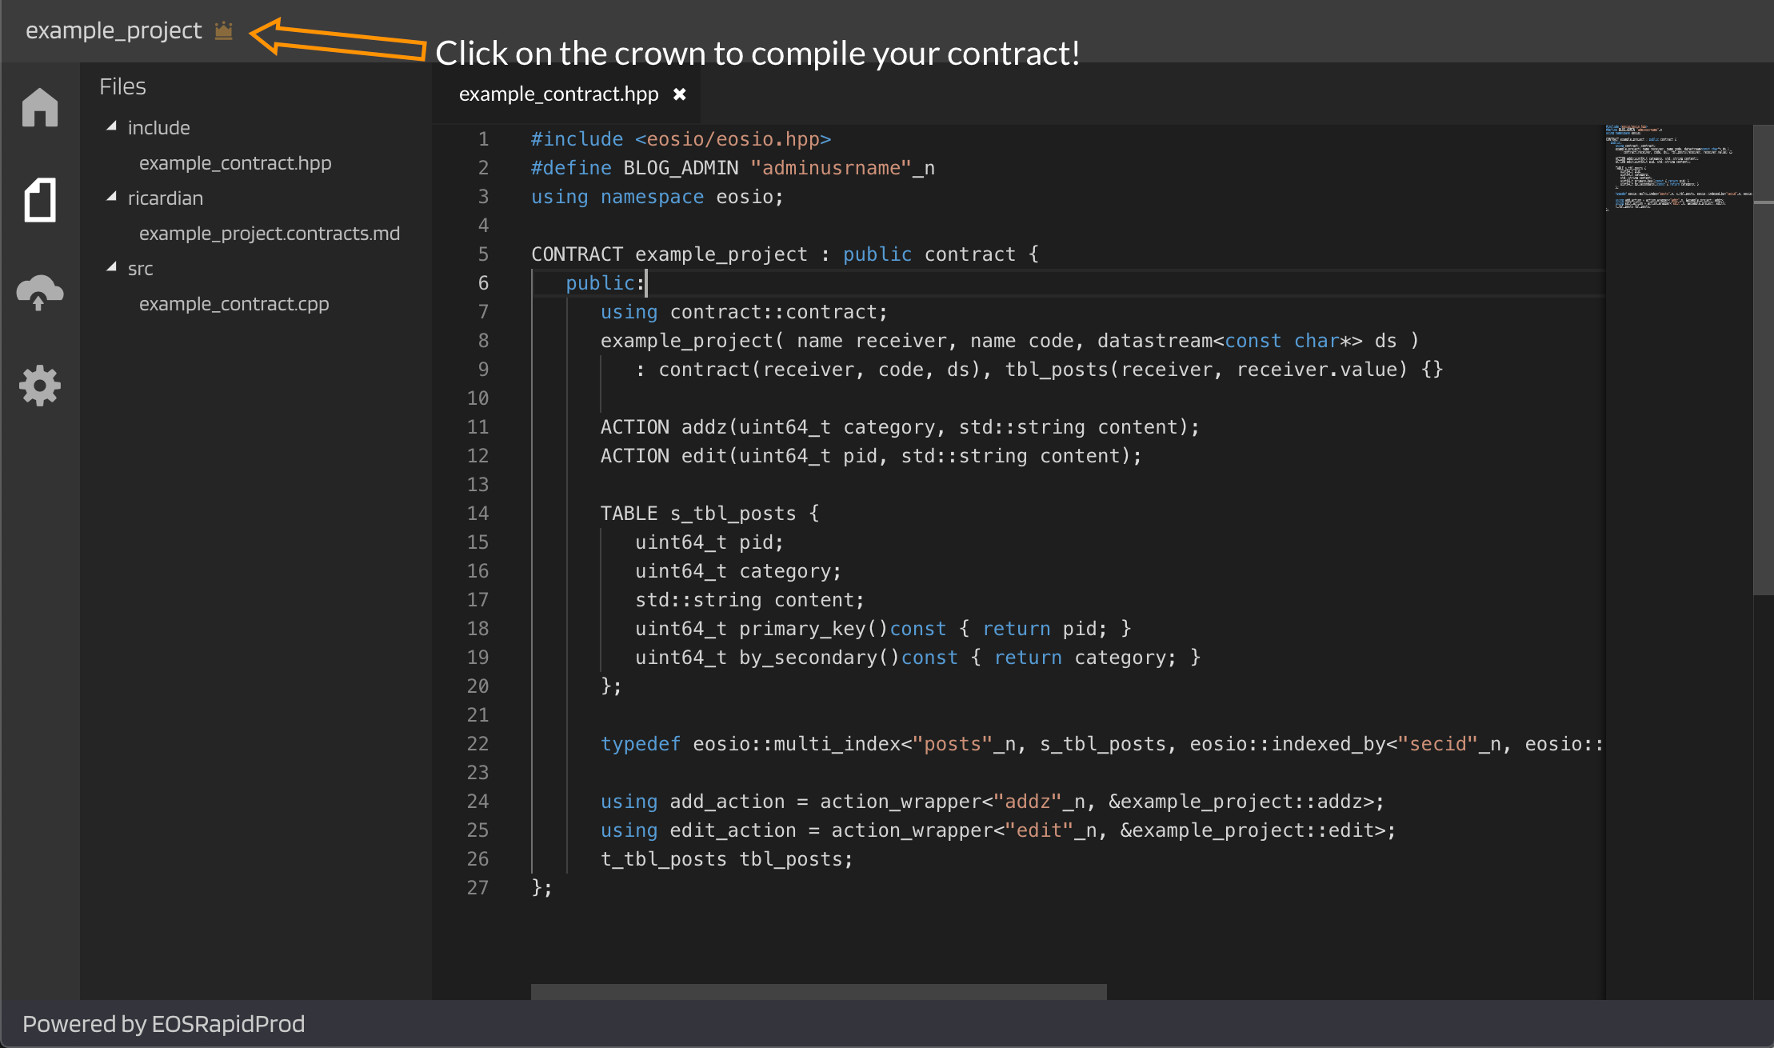
Task: Collapse the ricardian folder
Action: click(x=112, y=197)
